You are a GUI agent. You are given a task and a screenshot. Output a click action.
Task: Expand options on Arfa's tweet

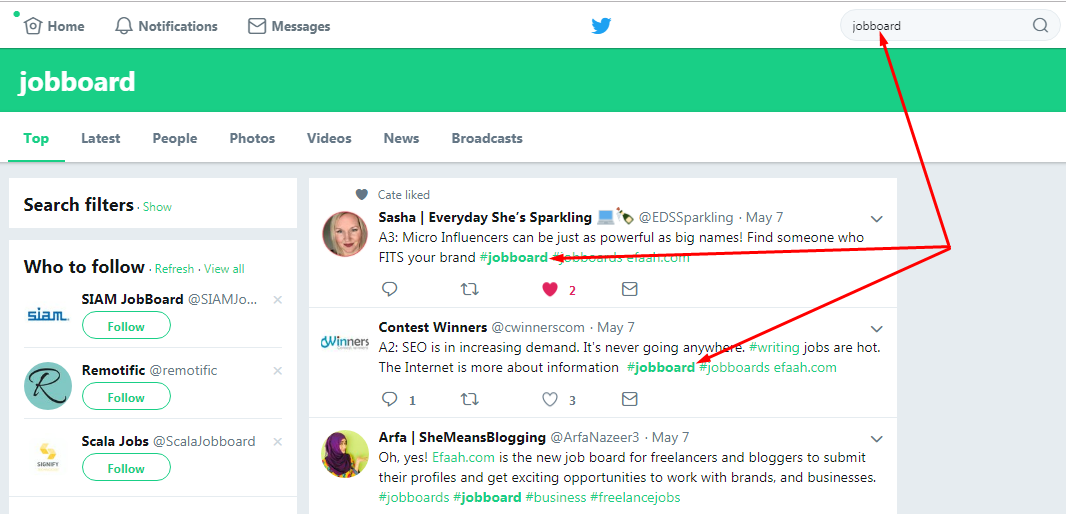tap(877, 439)
